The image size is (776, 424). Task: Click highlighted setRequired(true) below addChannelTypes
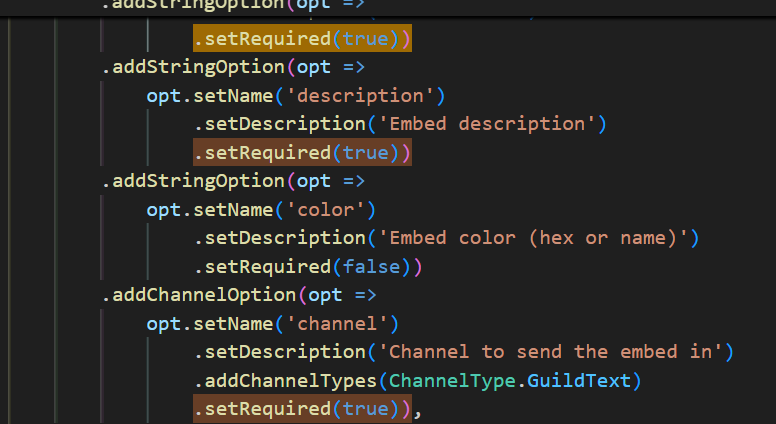point(302,409)
